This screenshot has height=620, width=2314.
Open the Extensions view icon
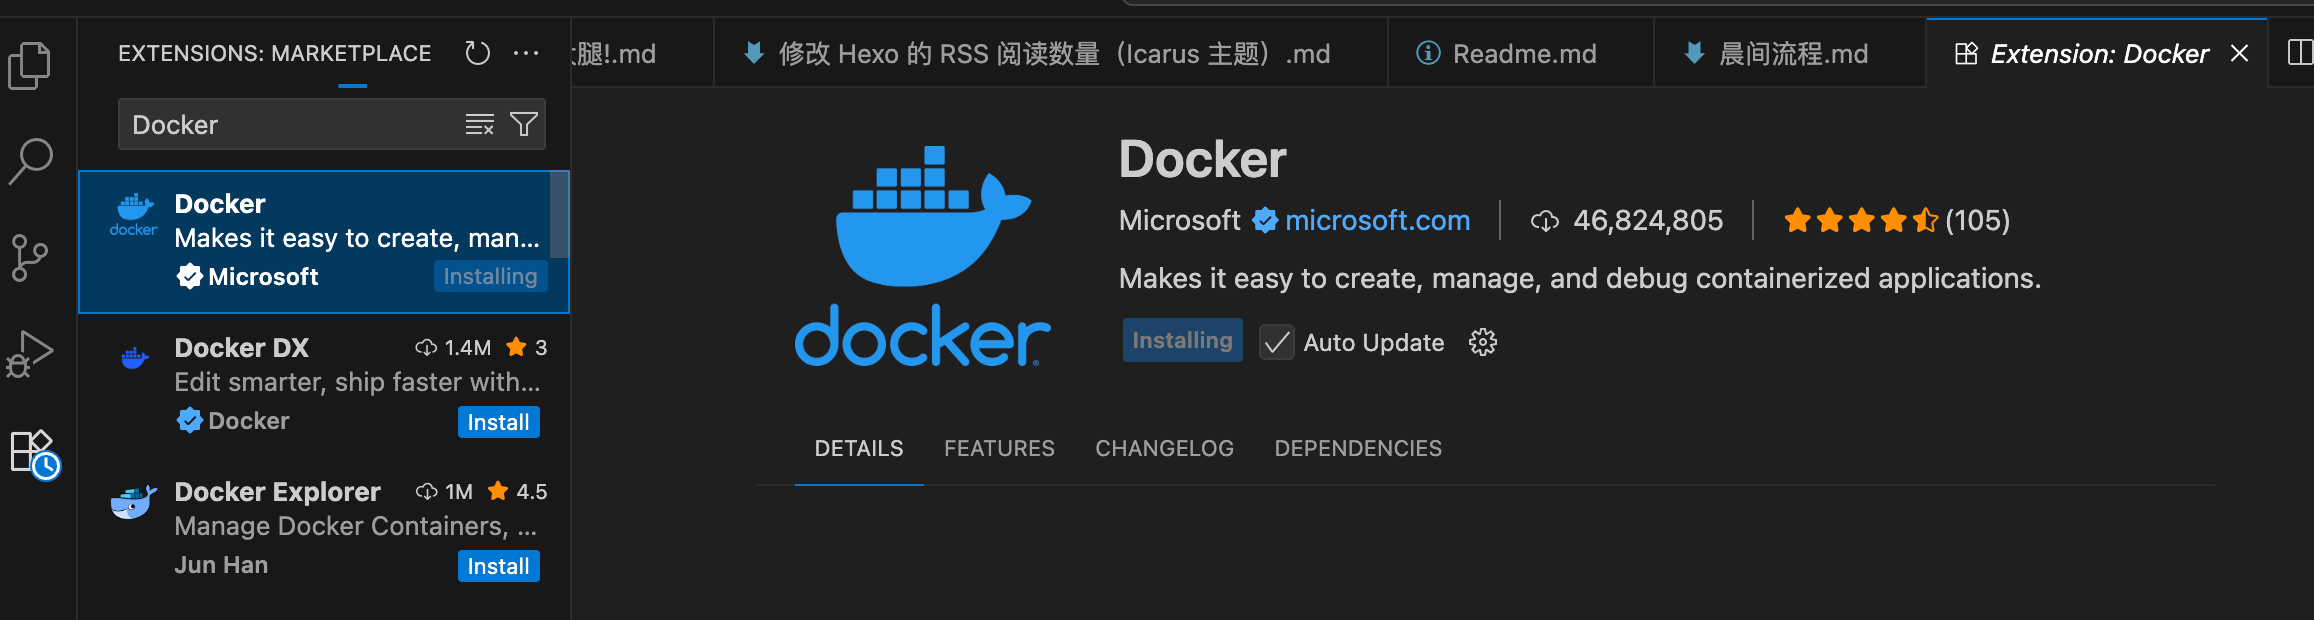point(34,454)
